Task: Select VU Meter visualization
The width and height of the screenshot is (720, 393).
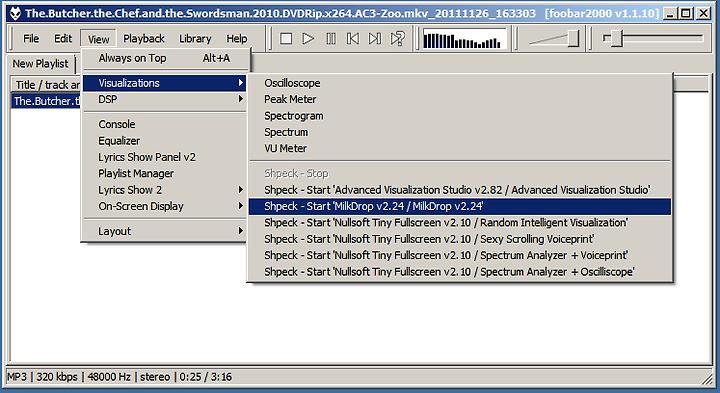Action: 460,148
